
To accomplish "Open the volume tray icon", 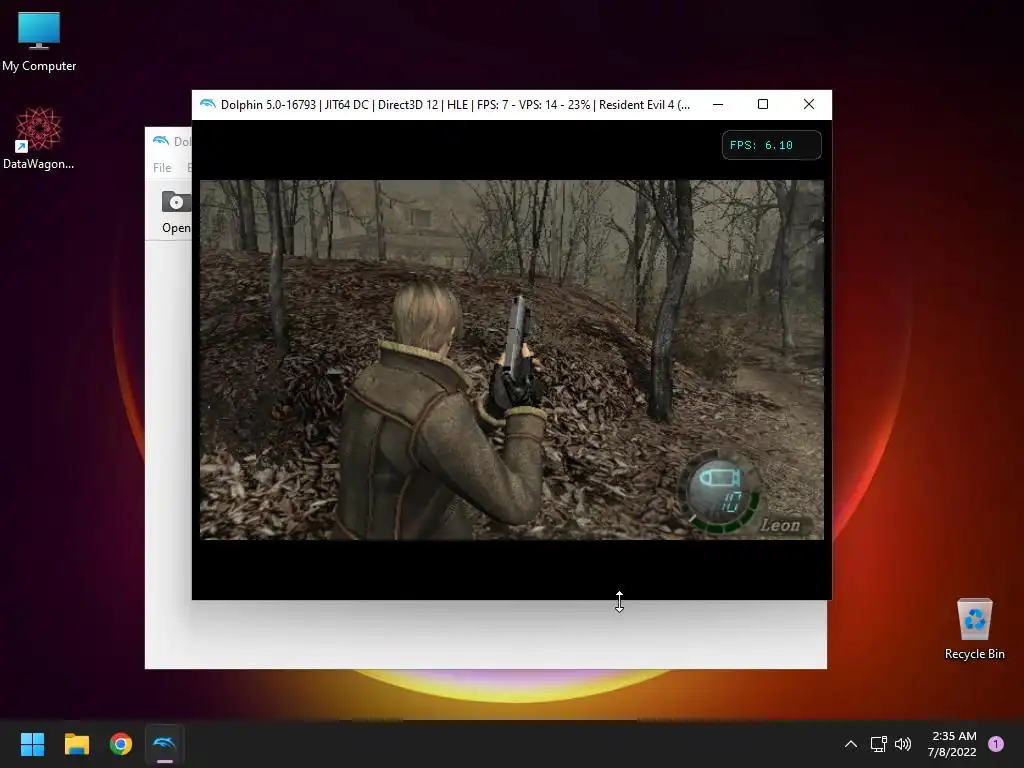I will [903, 744].
